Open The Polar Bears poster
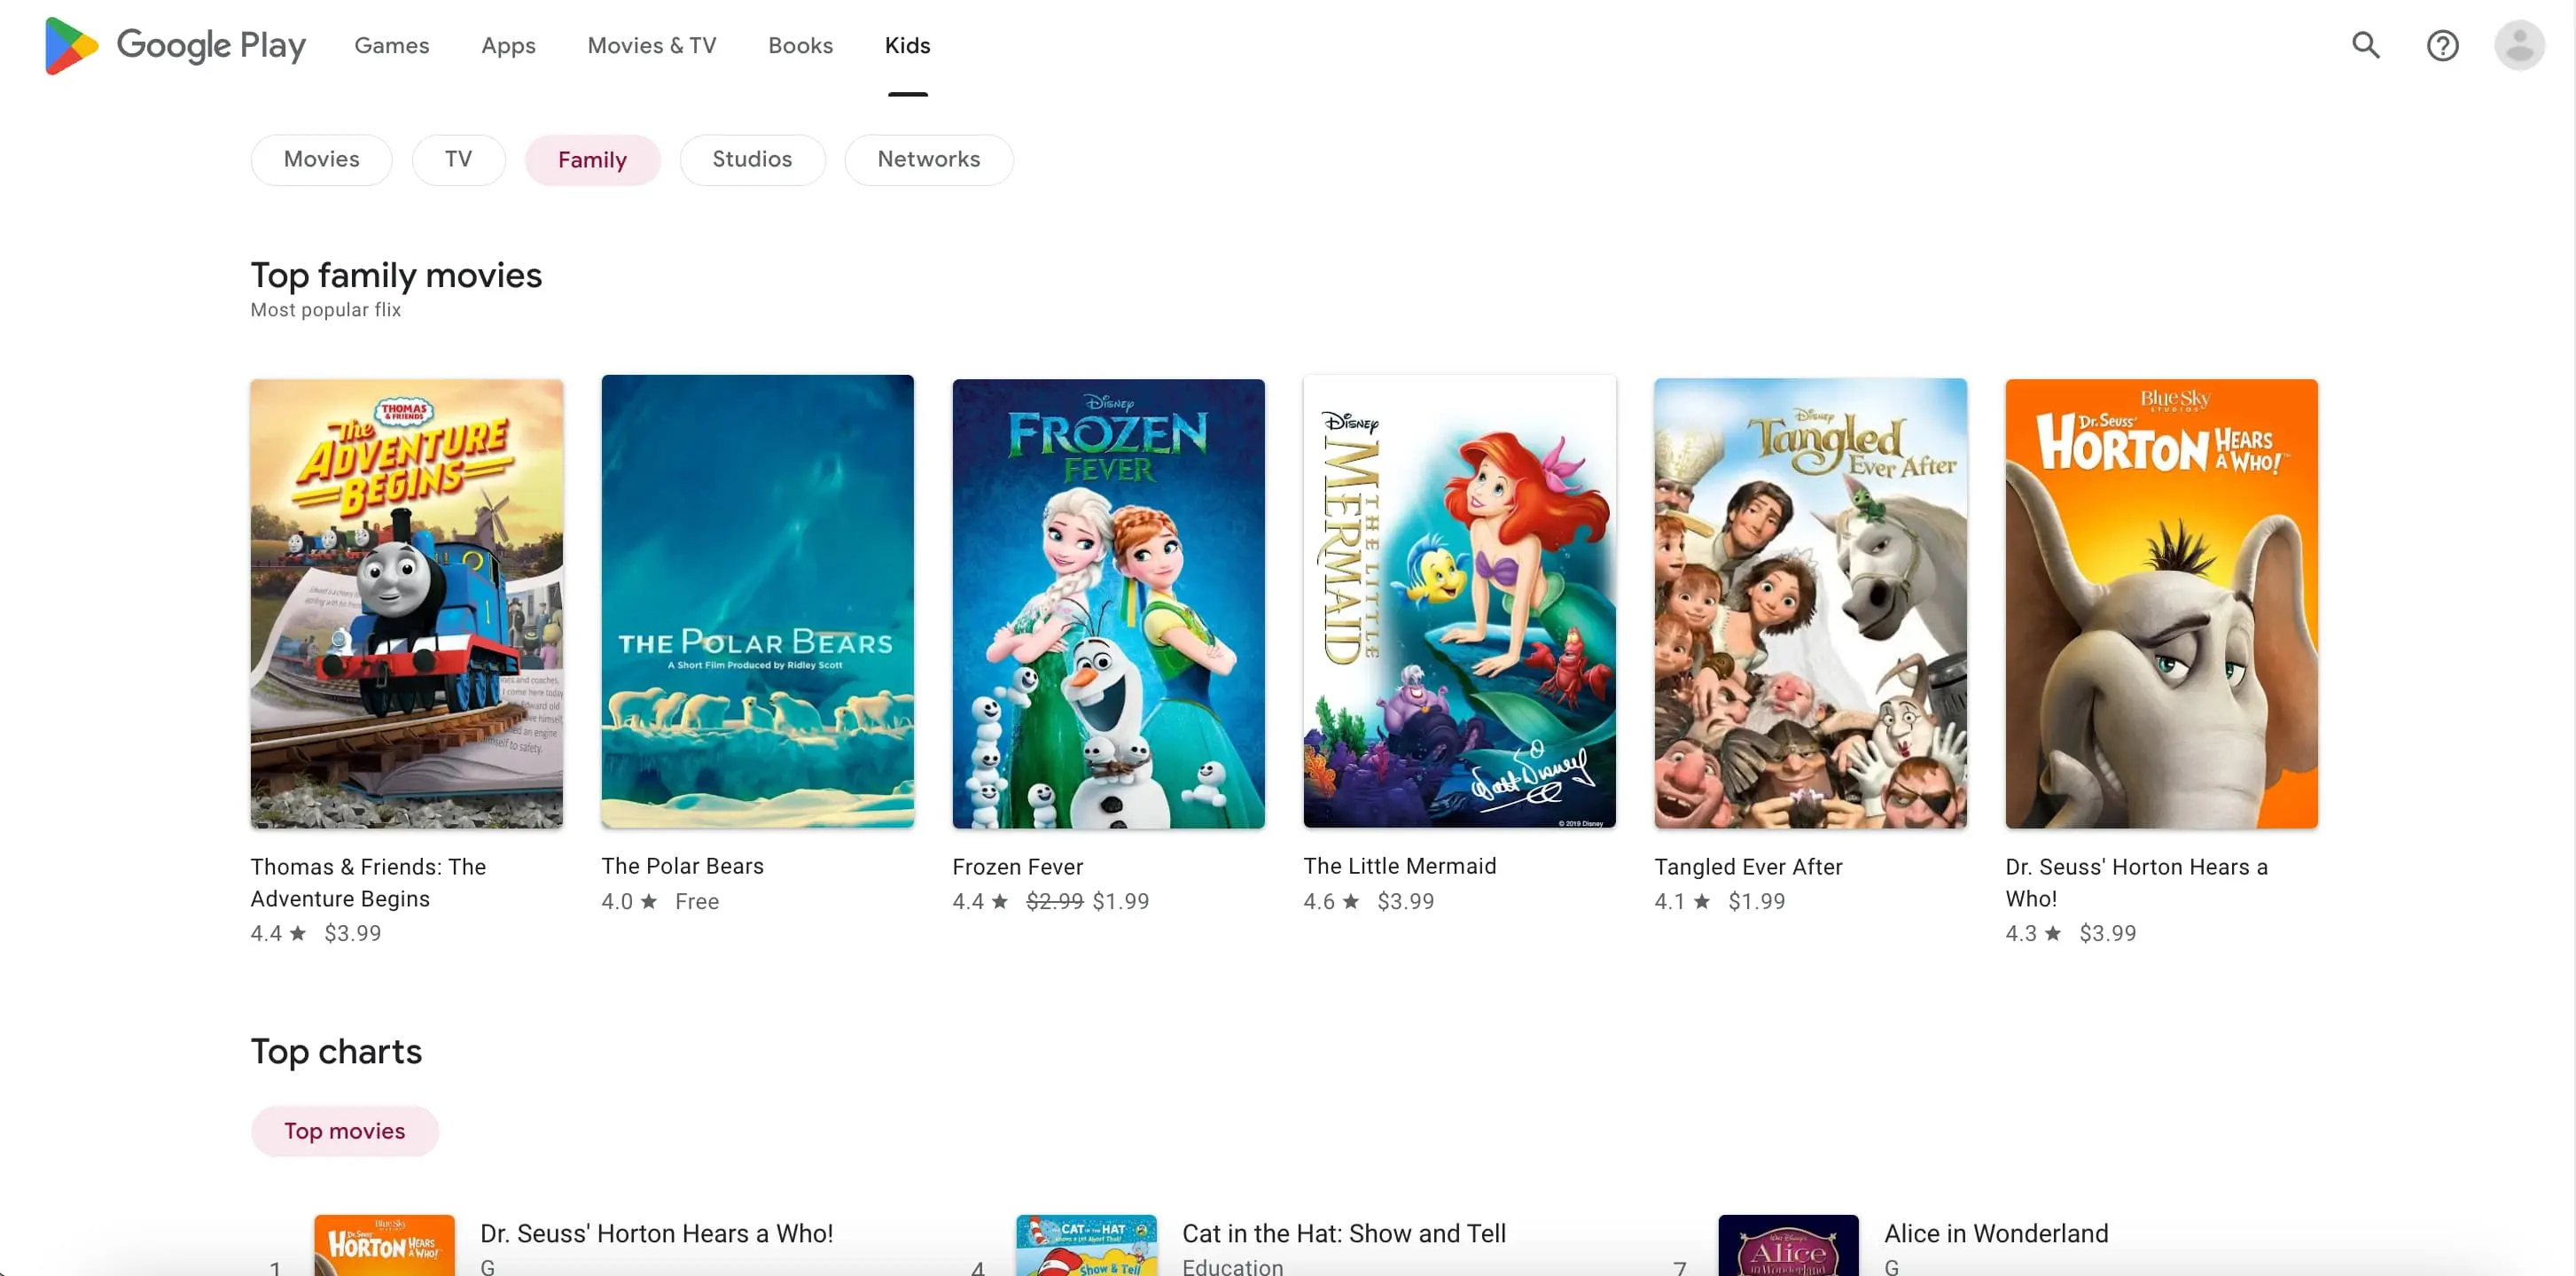This screenshot has width=2576, height=1276. [x=757, y=601]
